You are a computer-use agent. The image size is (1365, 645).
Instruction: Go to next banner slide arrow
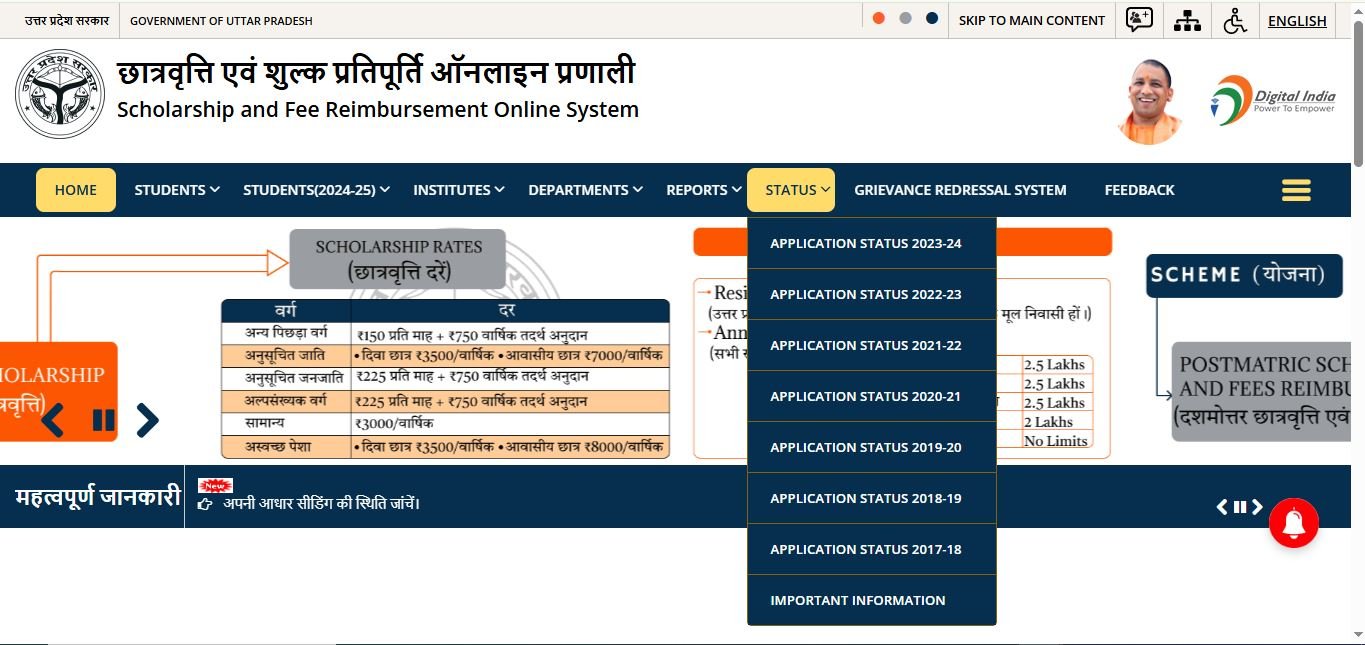[147, 420]
